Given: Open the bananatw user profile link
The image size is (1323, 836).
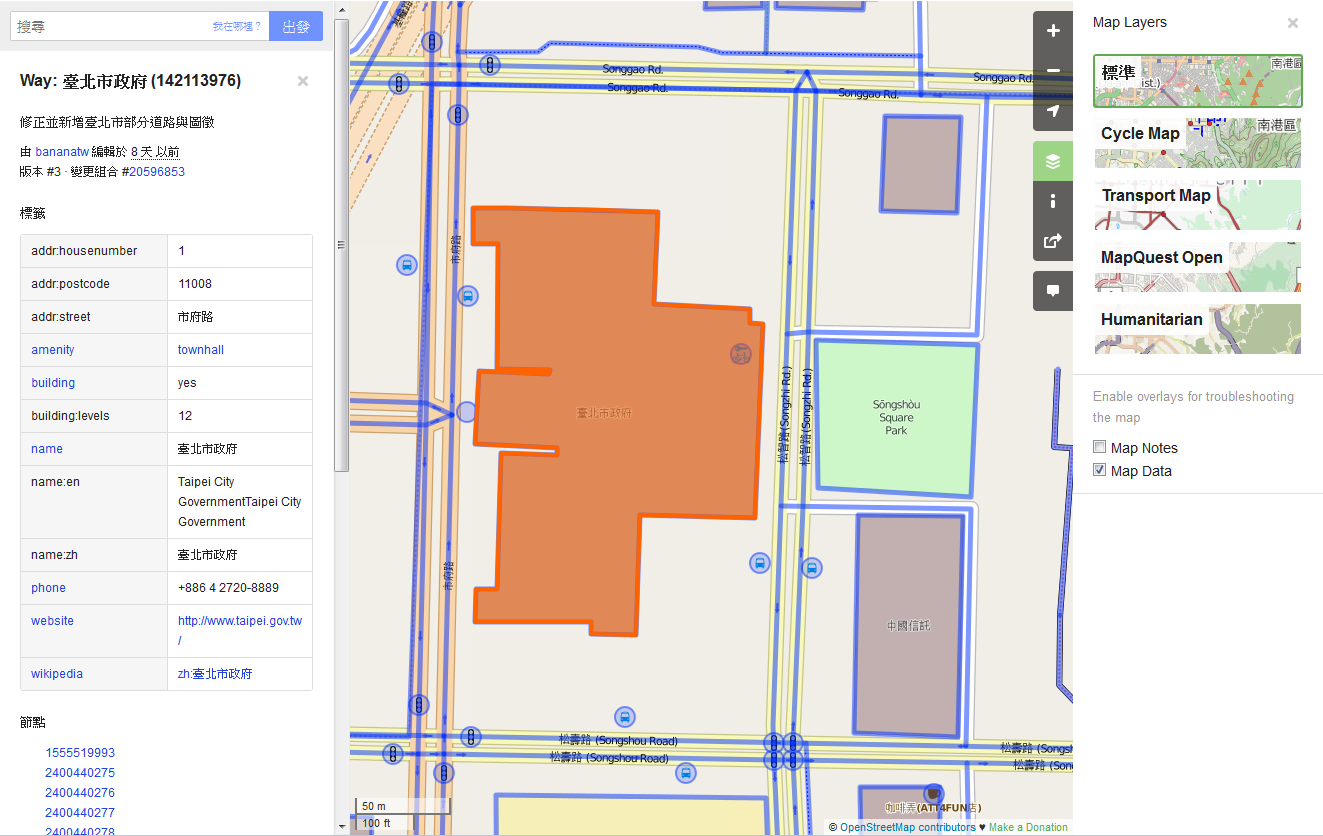Looking at the screenshot, I should (x=62, y=152).
